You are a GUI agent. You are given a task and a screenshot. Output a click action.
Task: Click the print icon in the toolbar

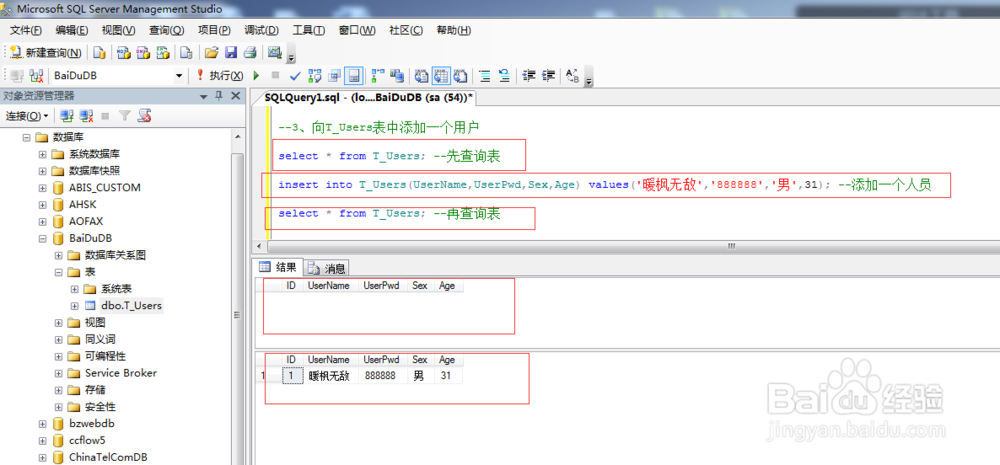coord(250,53)
